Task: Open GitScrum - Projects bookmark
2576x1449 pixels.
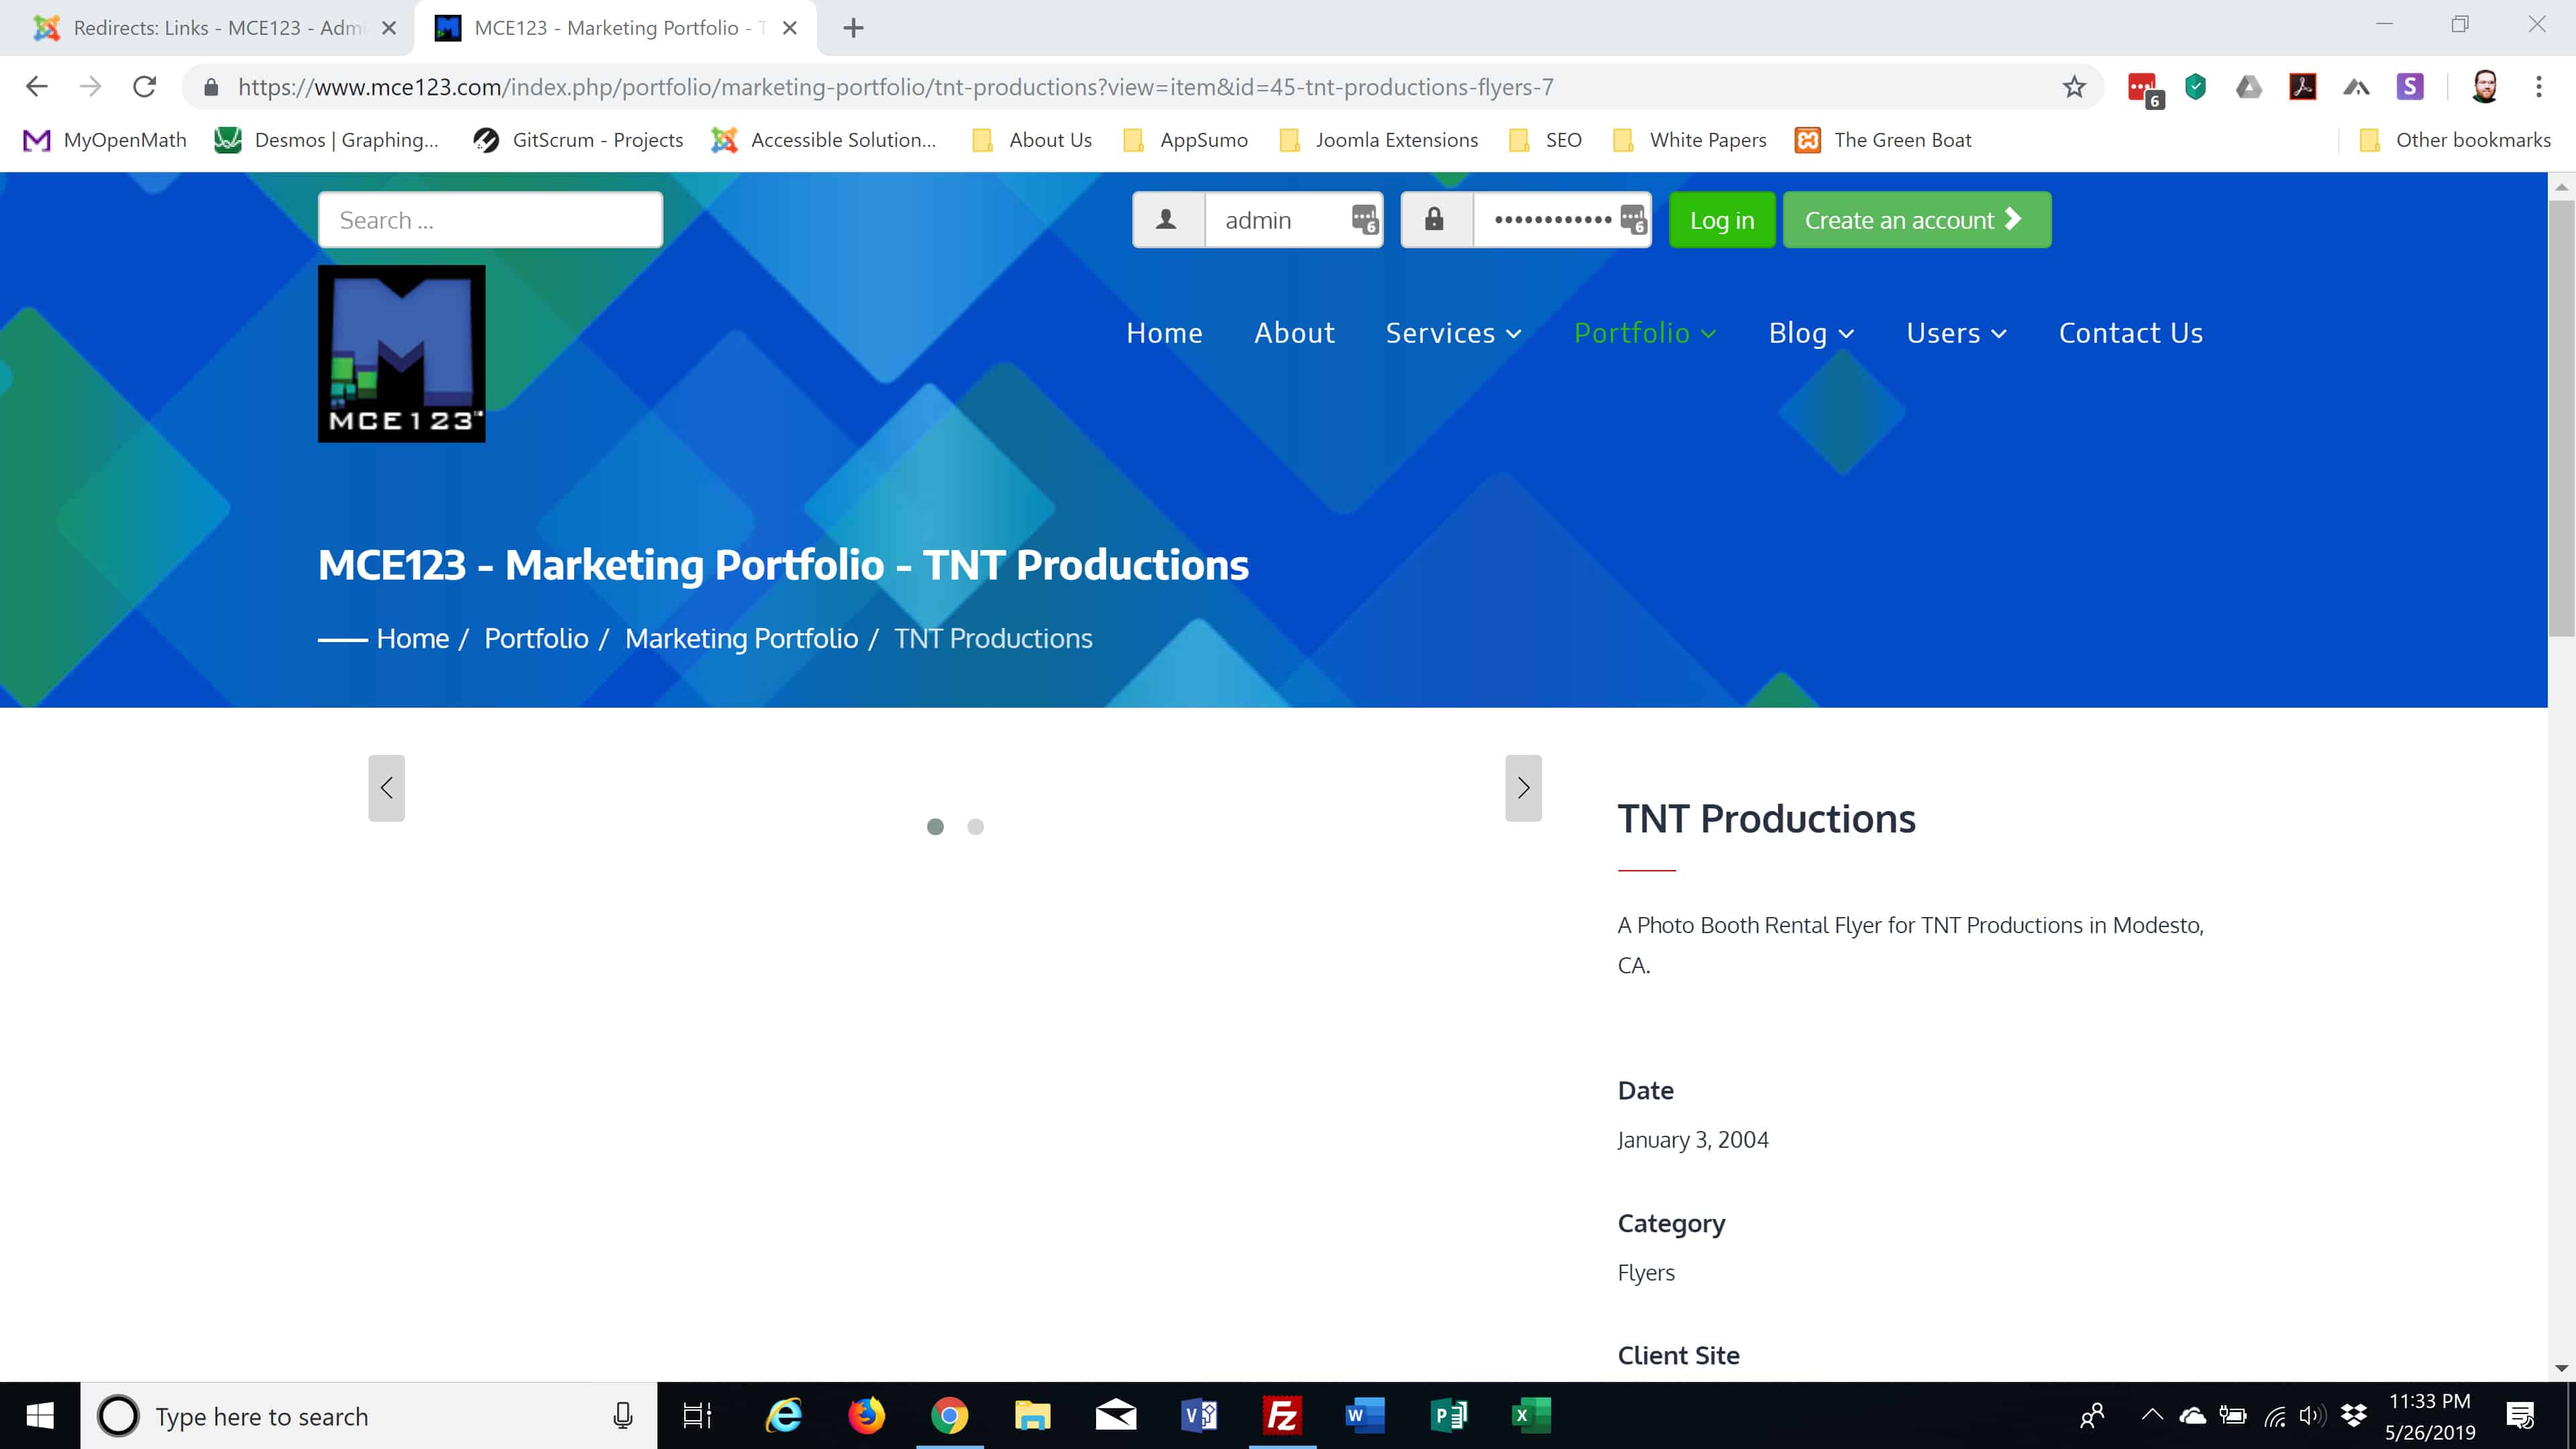Action: point(578,140)
